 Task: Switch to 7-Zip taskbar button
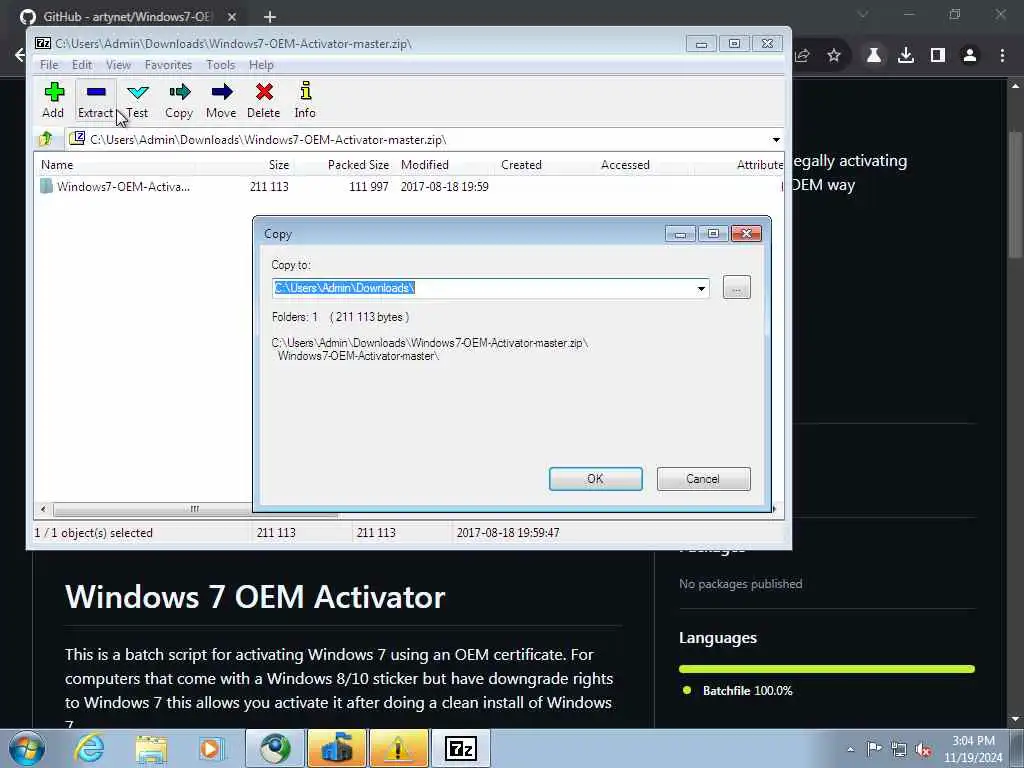460,748
